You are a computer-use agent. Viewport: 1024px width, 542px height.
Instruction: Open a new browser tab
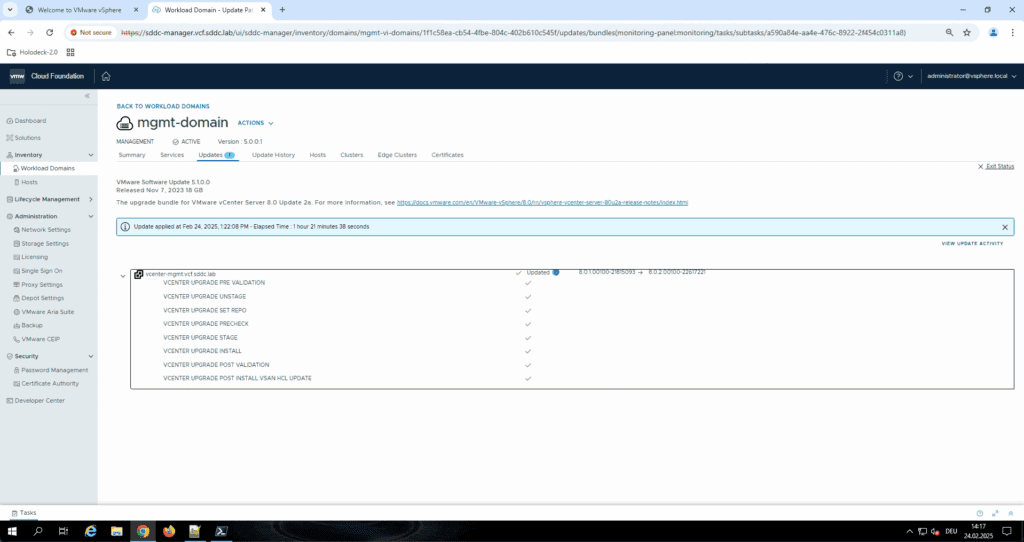pyautogui.click(x=282, y=10)
